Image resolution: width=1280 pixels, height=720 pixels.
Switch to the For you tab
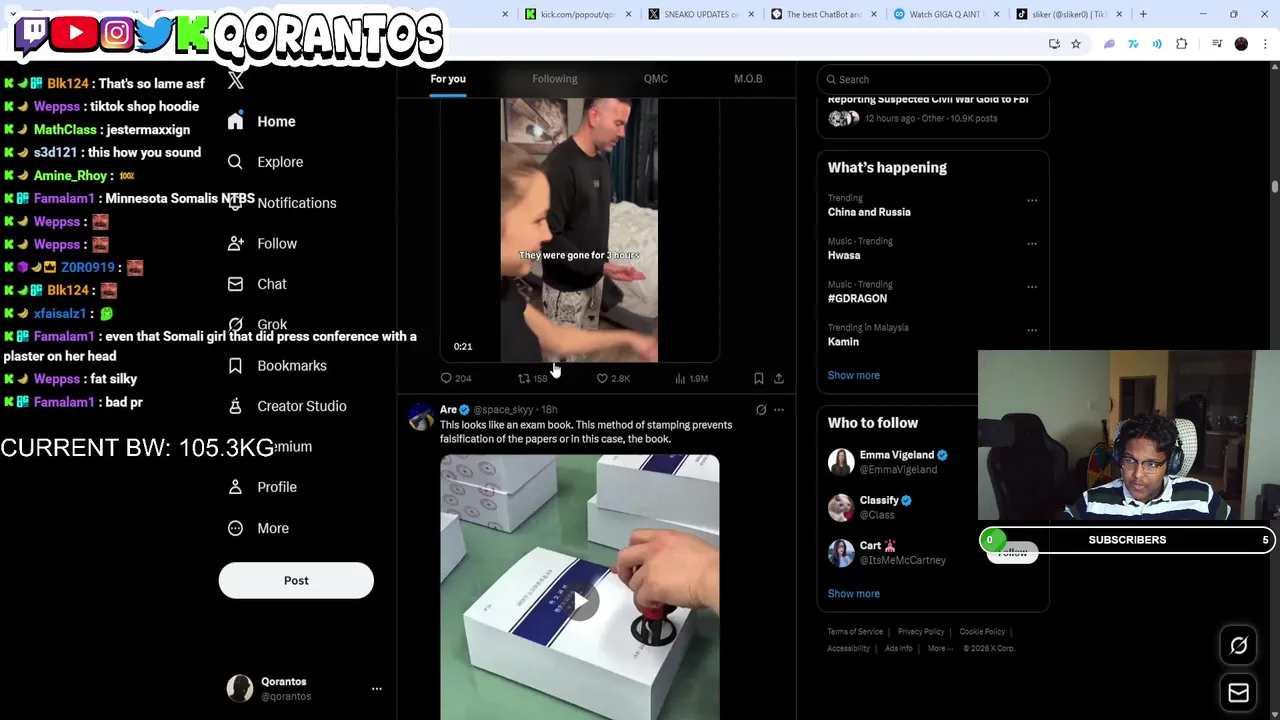(x=448, y=79)
